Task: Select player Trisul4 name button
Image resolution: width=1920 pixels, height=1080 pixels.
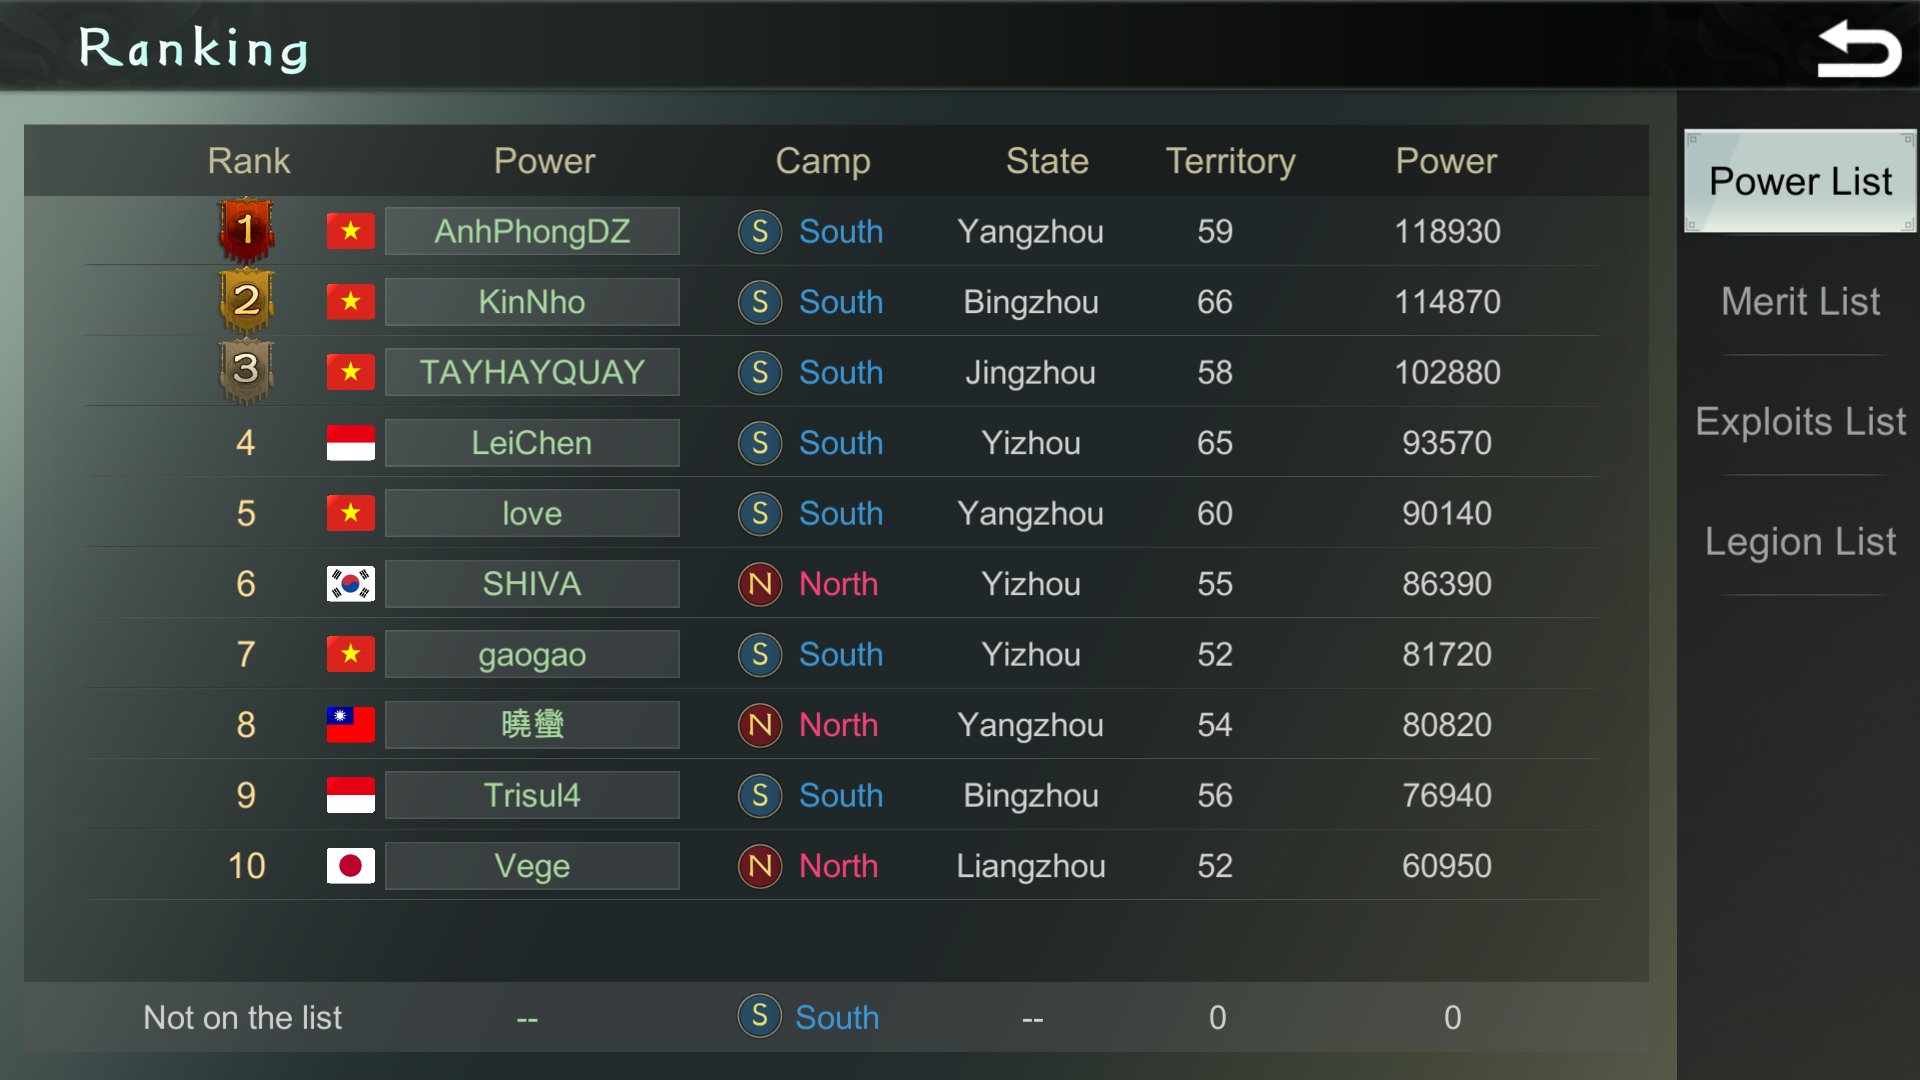Action: point(532,796)
